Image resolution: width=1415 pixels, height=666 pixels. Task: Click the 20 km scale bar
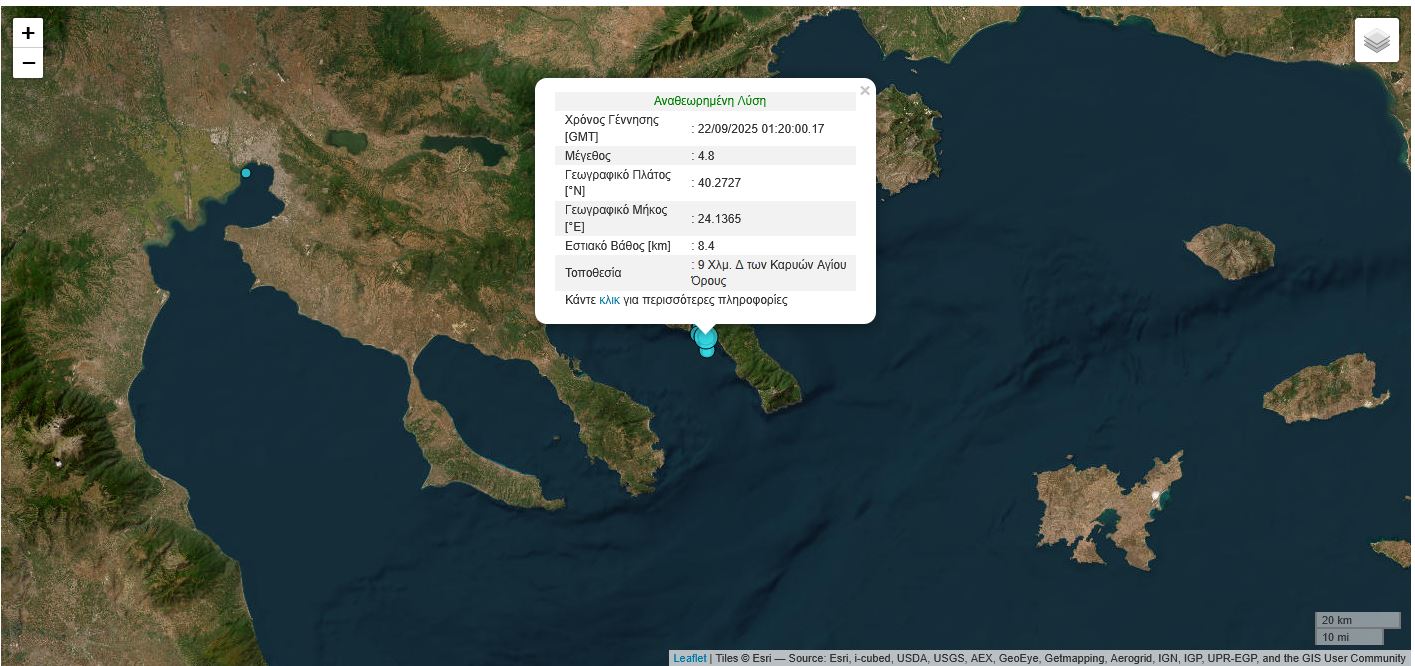pos(1356,620)
